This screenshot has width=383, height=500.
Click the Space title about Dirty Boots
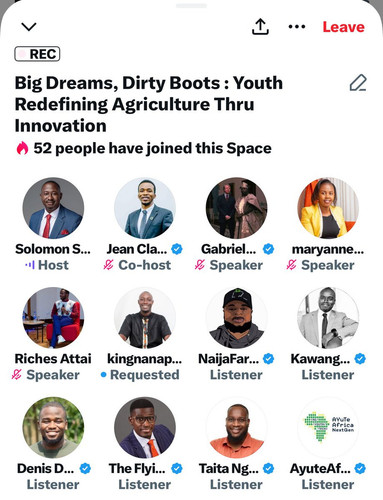point(149,104)
